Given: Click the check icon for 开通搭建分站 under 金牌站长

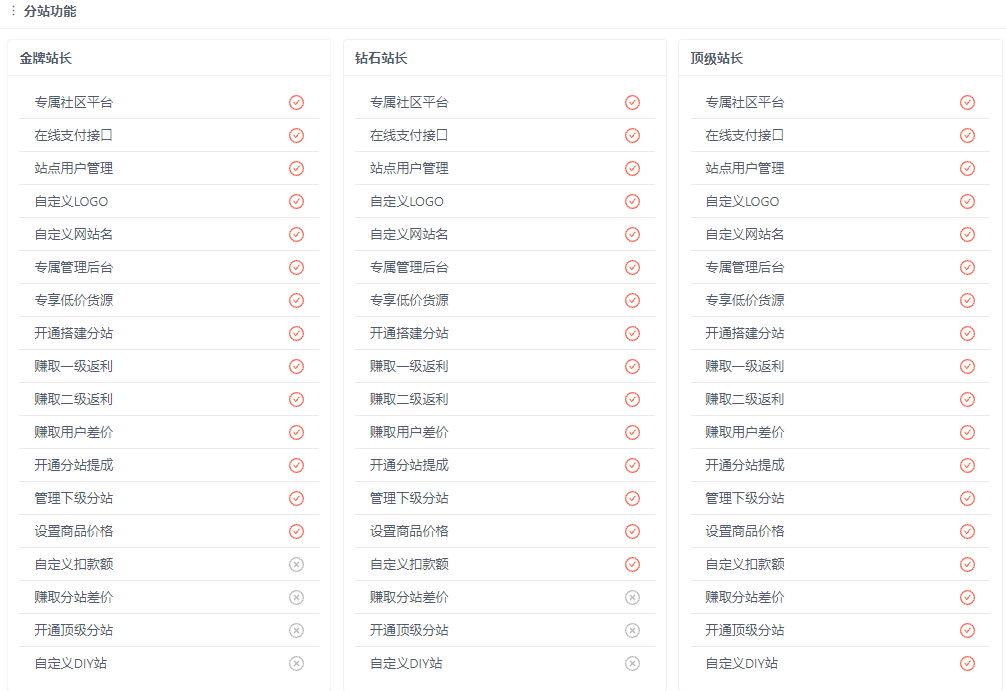Looking at the screenshot, I should [296, 334].
